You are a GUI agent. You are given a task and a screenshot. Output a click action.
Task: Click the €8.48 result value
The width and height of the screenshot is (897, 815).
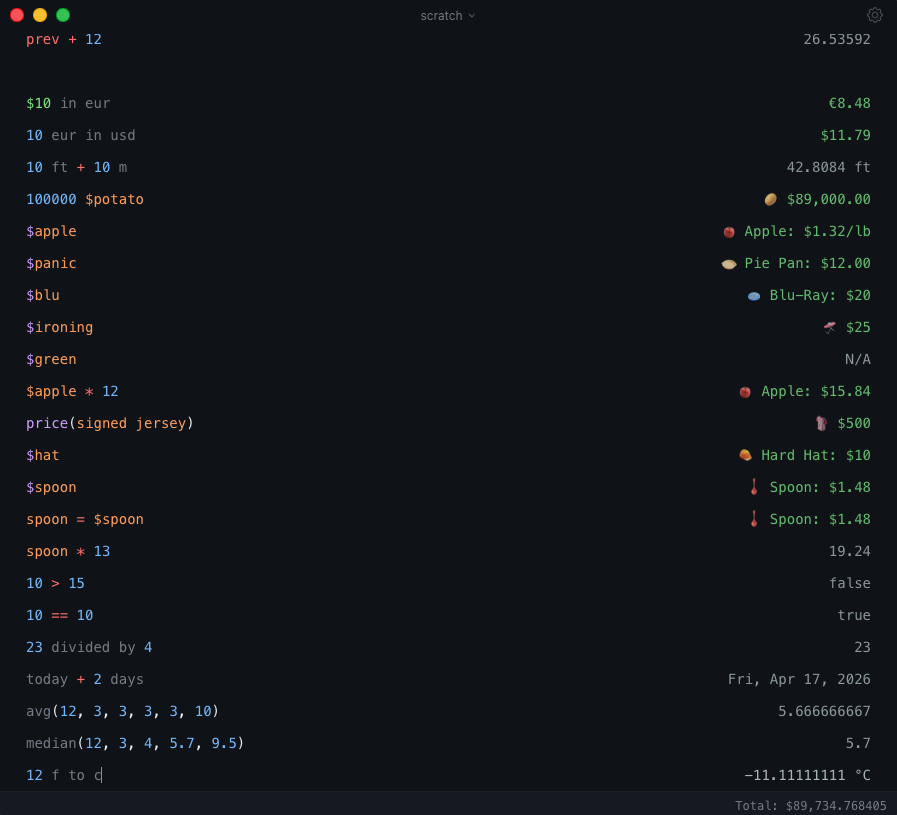[x=852, y=103]
